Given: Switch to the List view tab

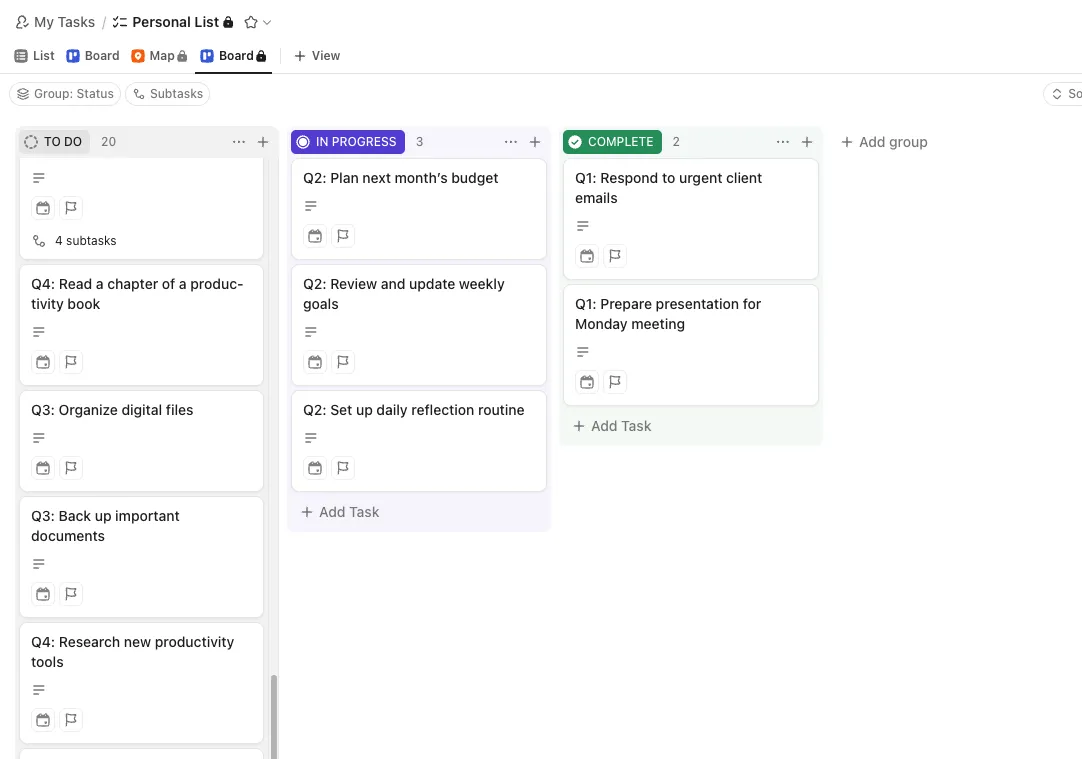Looking at the screenshot, I should pos(35,56).
